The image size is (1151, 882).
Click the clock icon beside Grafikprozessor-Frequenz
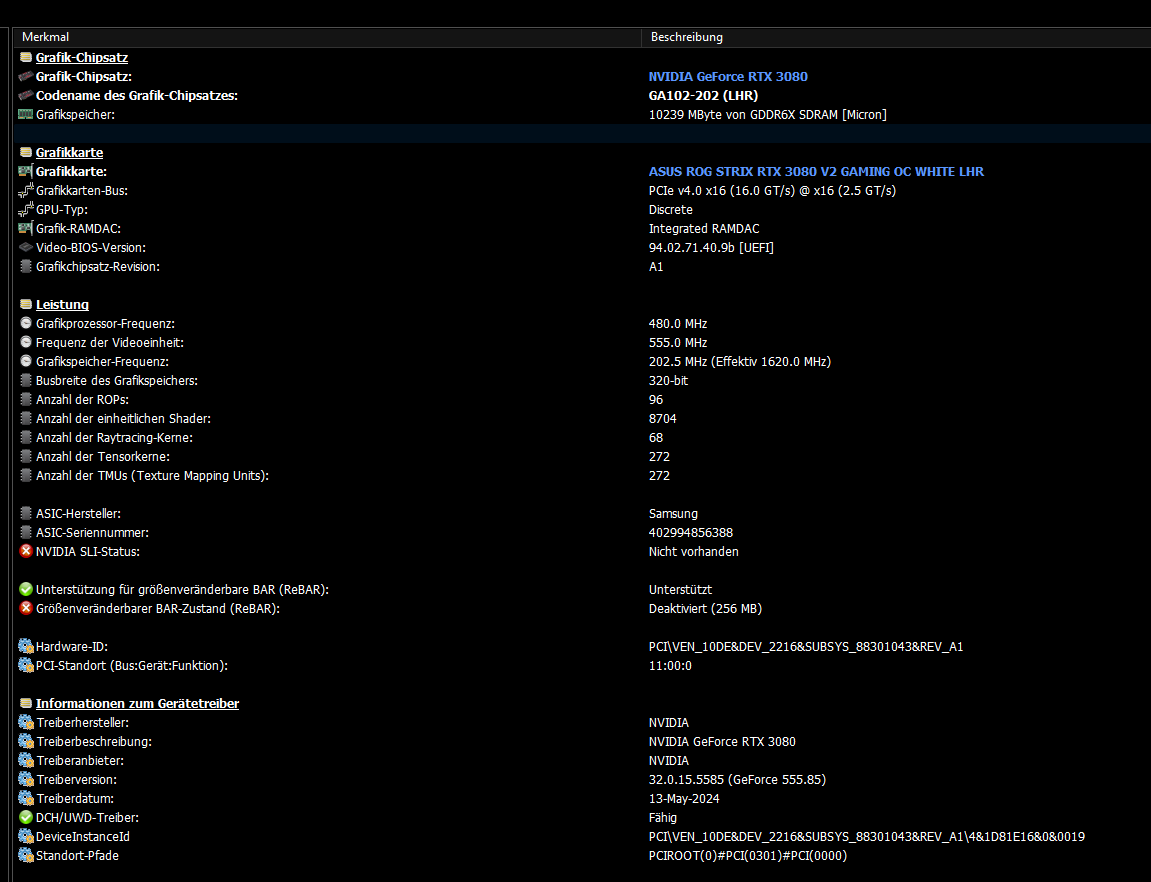[26, 323]
